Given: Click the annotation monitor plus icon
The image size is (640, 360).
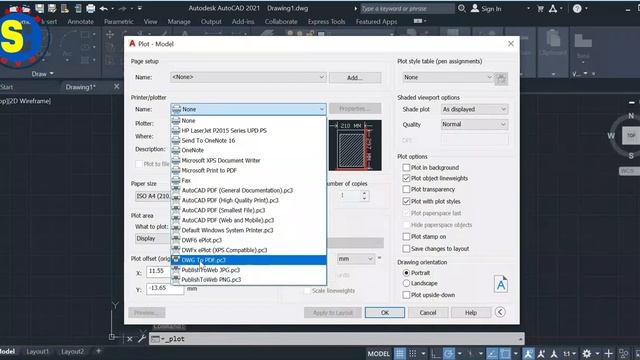Looking at the screenshot, I should pyautogui.click(x=609, y=353).
